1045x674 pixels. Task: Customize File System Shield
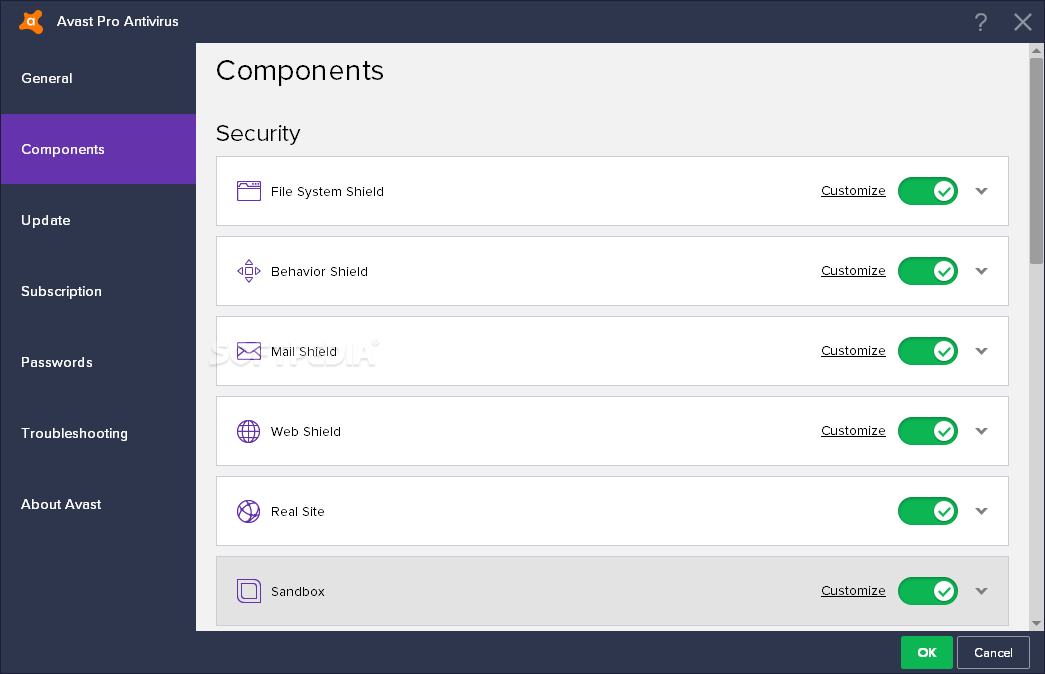(853, 191)
